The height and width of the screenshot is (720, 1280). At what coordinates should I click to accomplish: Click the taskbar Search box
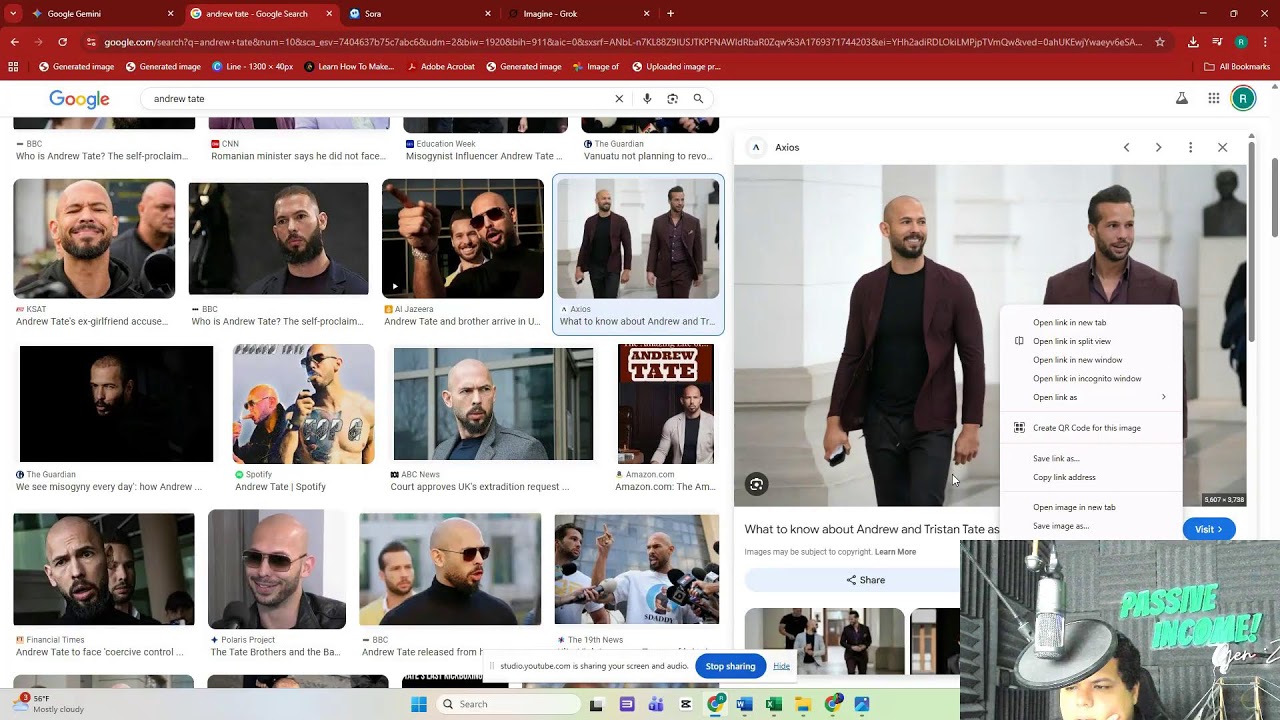[x=508, y=704]
